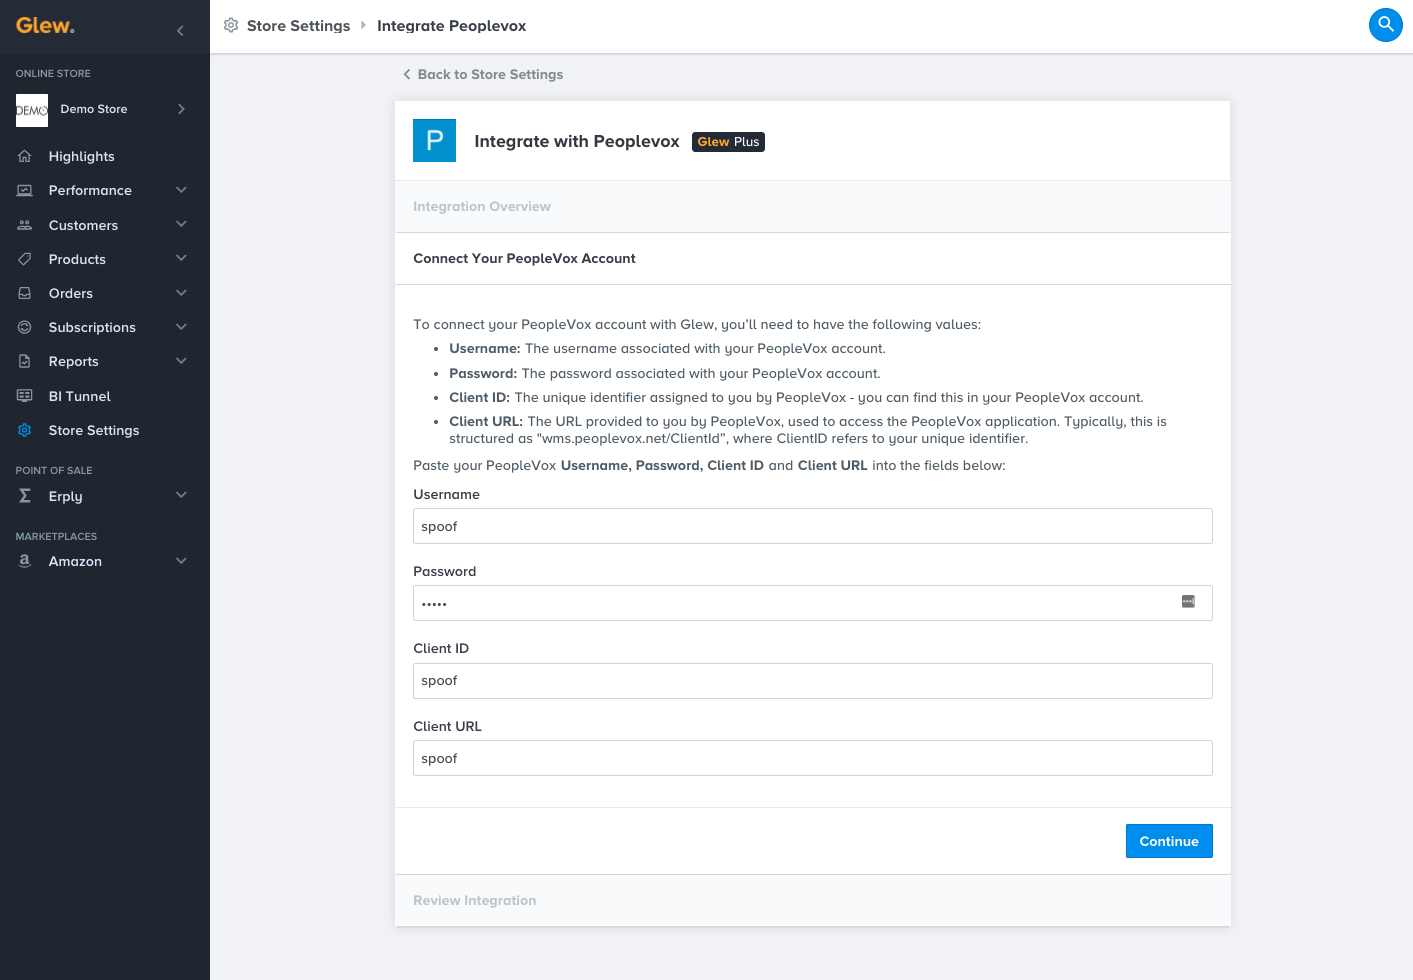Click the password manager icon in Password field
Image resolution: width=1413 pixels, height=980 pixels.
[1188, 601]
